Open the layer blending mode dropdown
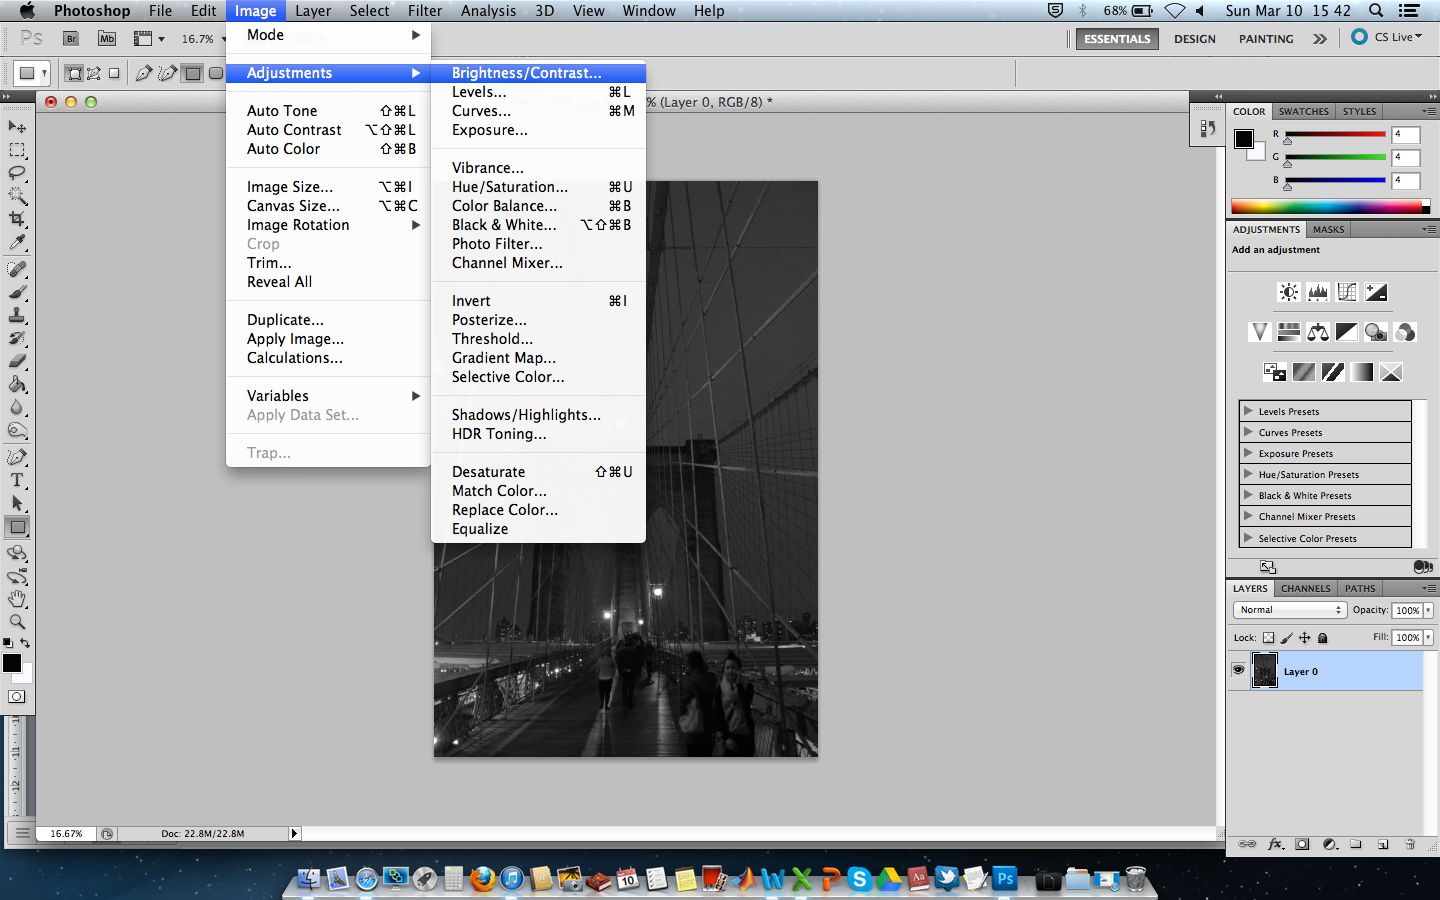The height and width of the screenshot is (900, 1440). 1289,609
